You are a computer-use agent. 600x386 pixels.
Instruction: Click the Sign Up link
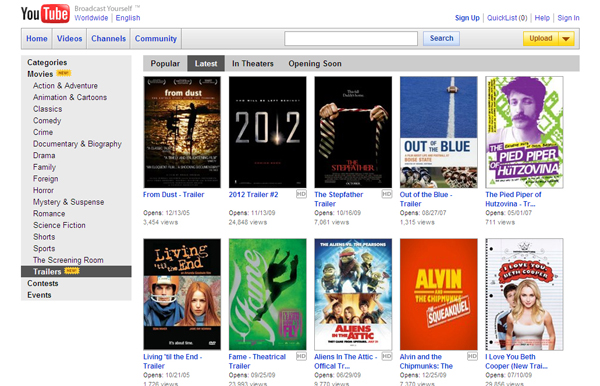coord(467,18)
